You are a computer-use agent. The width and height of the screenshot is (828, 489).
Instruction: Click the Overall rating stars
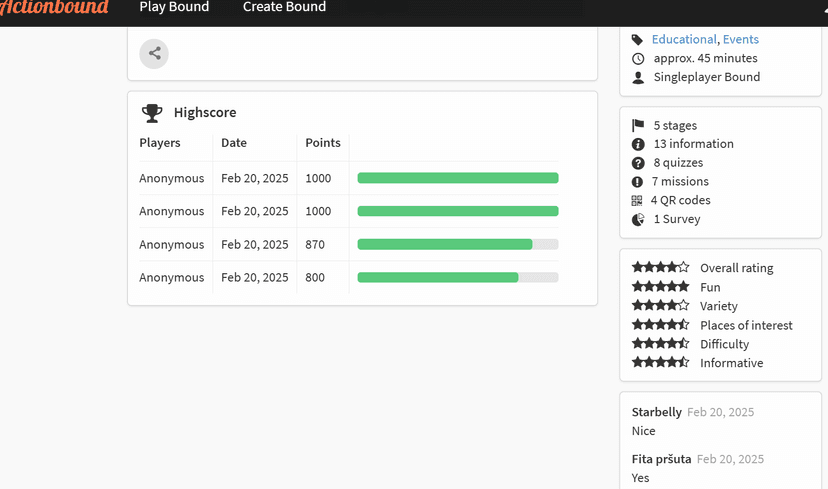660,268
